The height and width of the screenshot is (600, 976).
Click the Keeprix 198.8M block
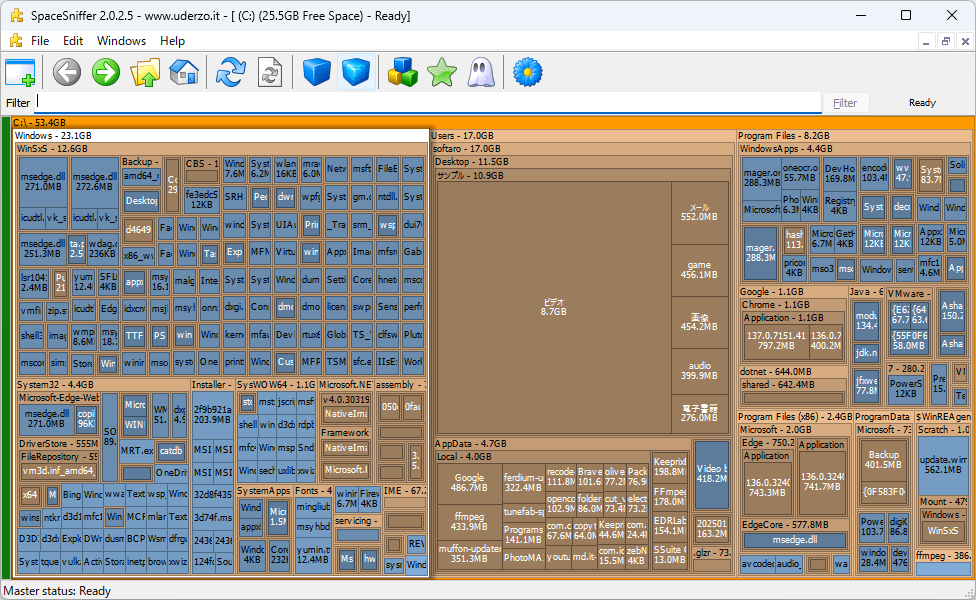[x=670, y=467]
